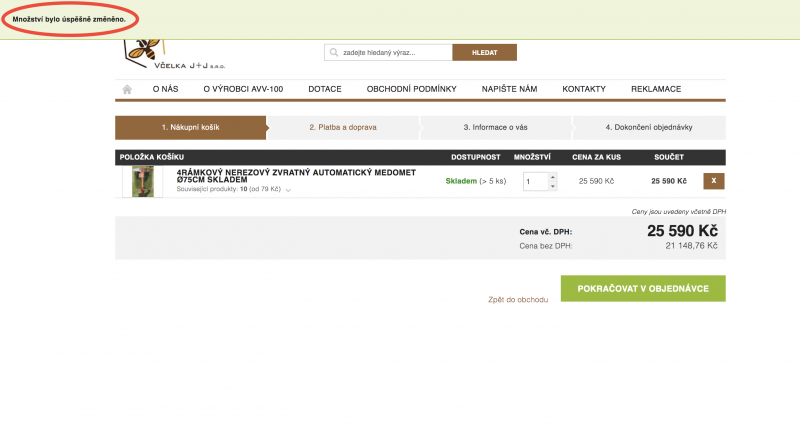
Task: Go to step 3. Informace o vás
Action: tap(495, 128)
